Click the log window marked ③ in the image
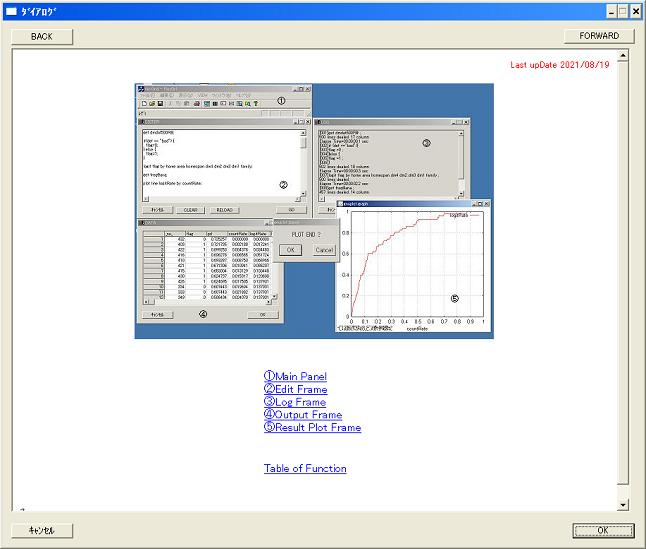 click(x=388, y=160)
